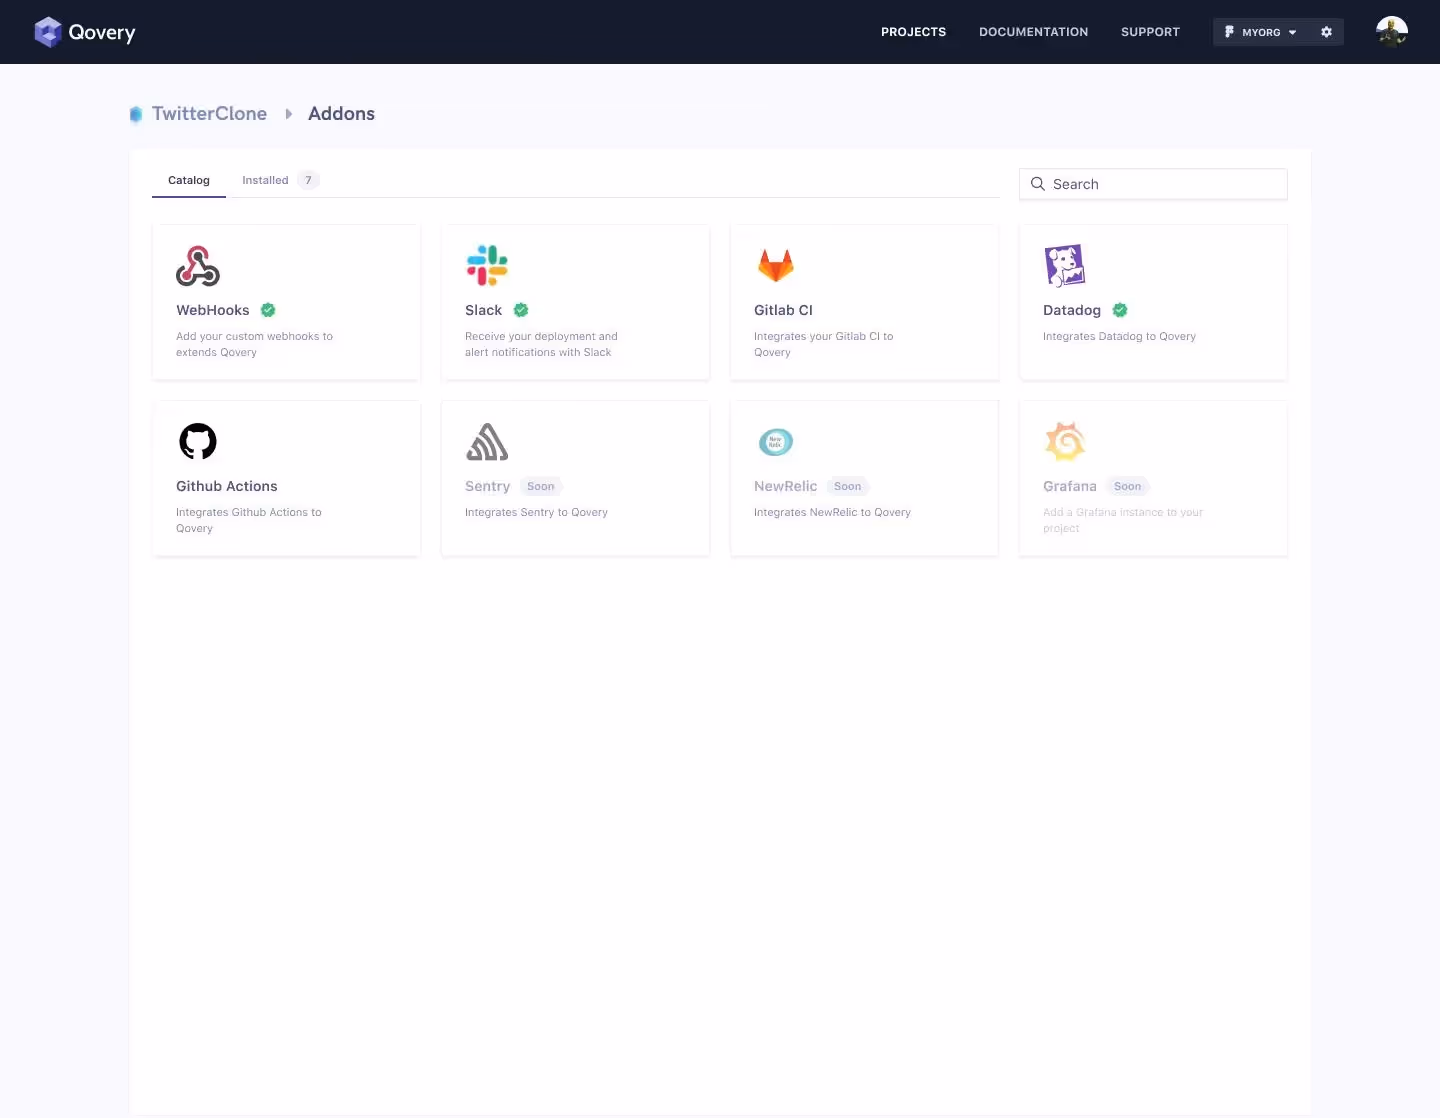Open the Gitlab CI fox icon
This screenshot has height=1118, width=1440.
point(776,266)
